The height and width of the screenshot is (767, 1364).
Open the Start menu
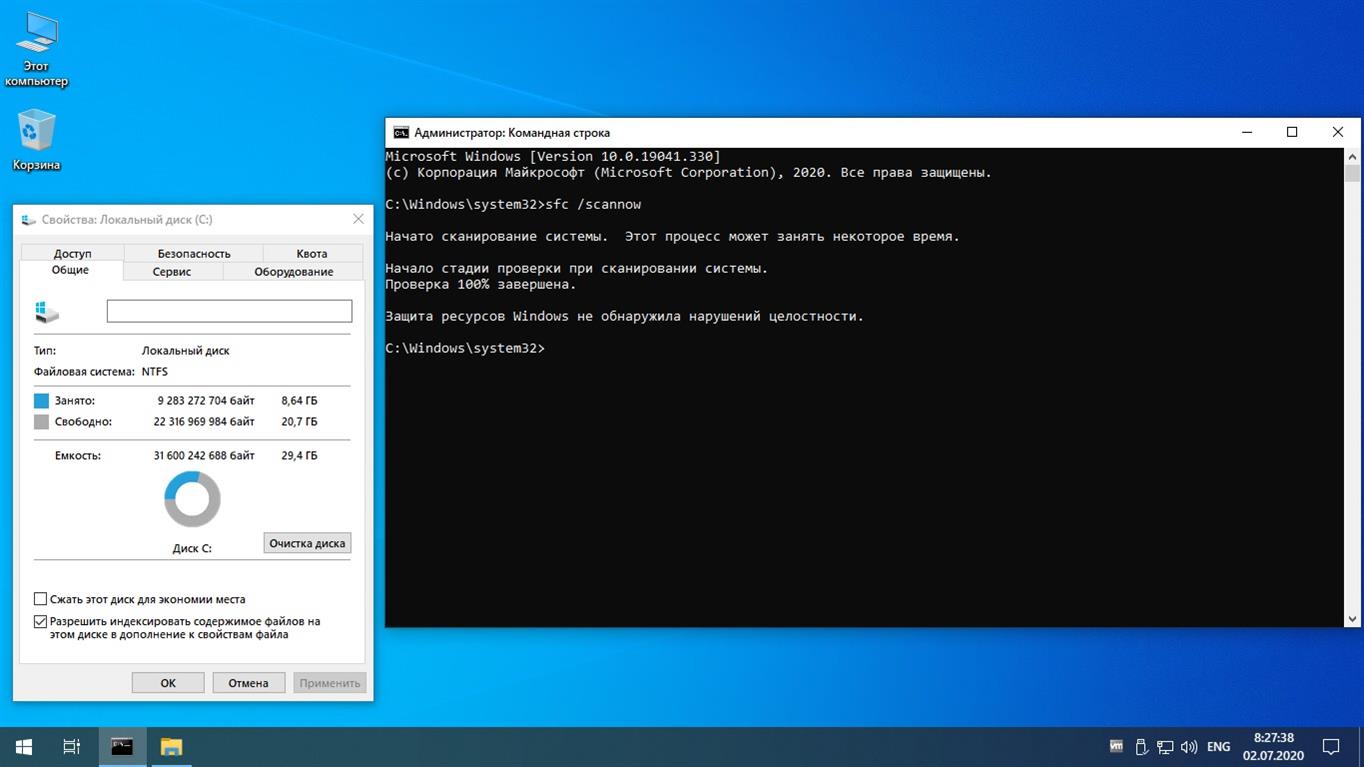22,746
